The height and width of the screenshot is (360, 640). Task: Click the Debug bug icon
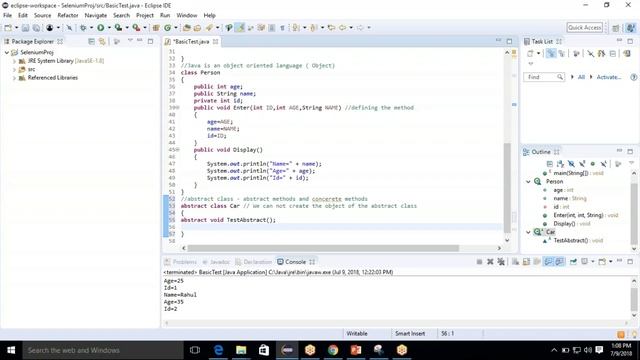(83, 28)
